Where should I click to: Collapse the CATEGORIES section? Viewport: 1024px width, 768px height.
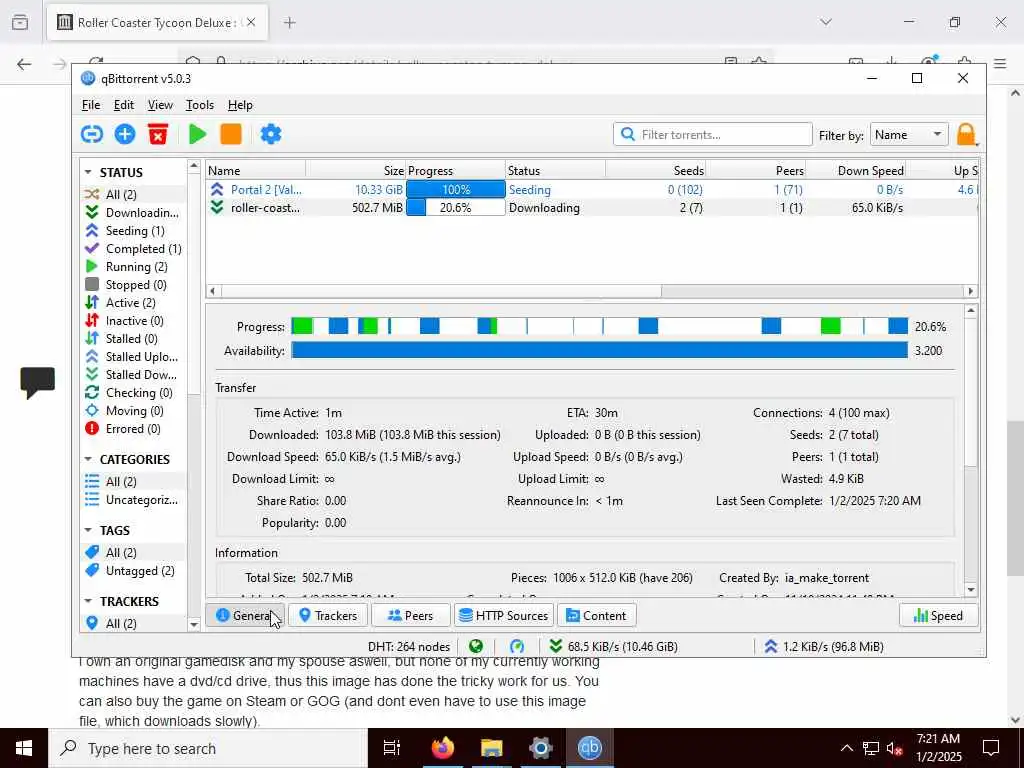coord(88,459)
